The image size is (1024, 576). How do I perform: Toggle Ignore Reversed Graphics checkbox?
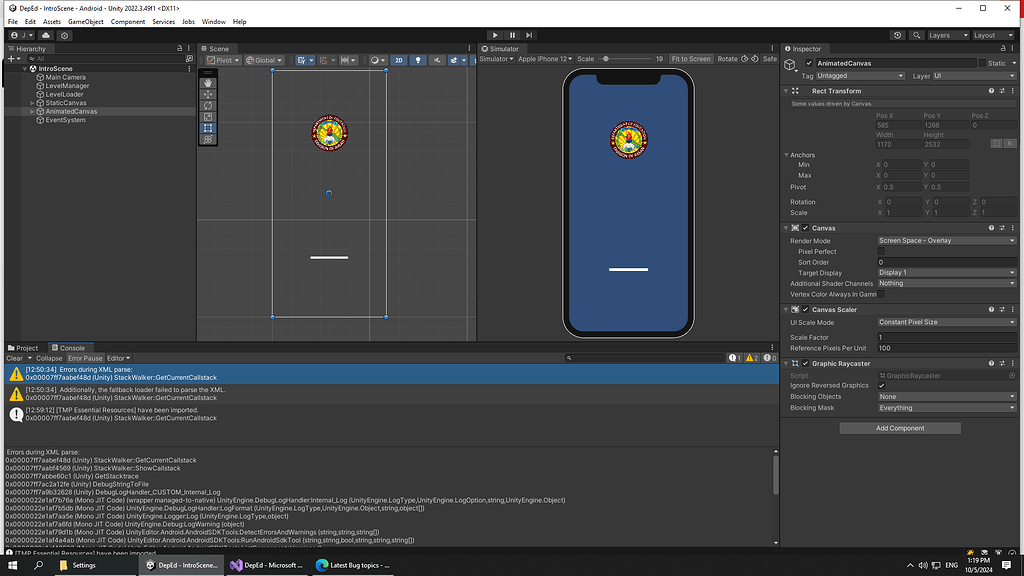[x=881, y=385]
